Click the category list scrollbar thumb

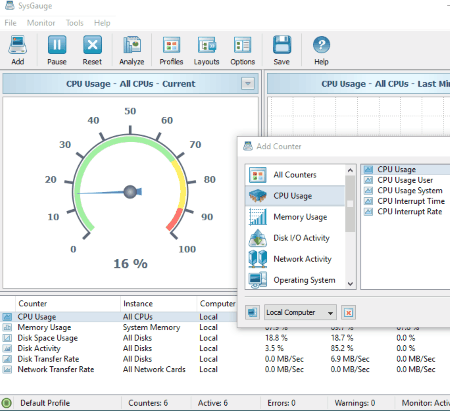[350, 204]
